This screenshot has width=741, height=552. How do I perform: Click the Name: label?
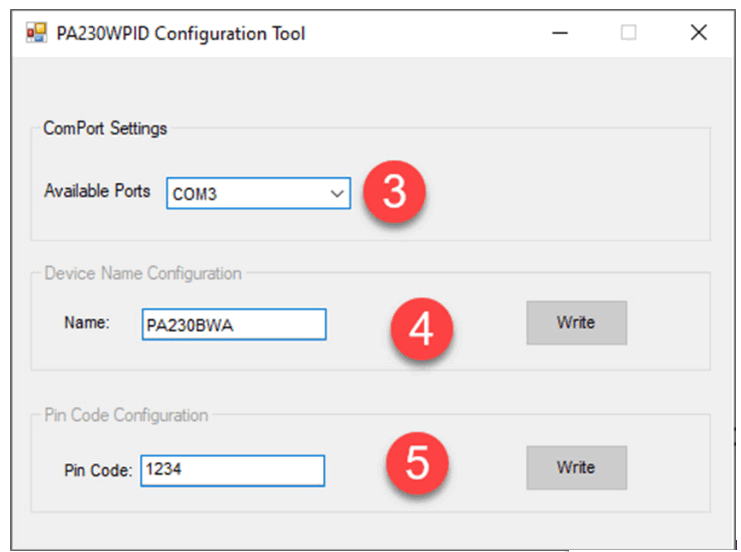pyautogui.click(x=87, y=323)
